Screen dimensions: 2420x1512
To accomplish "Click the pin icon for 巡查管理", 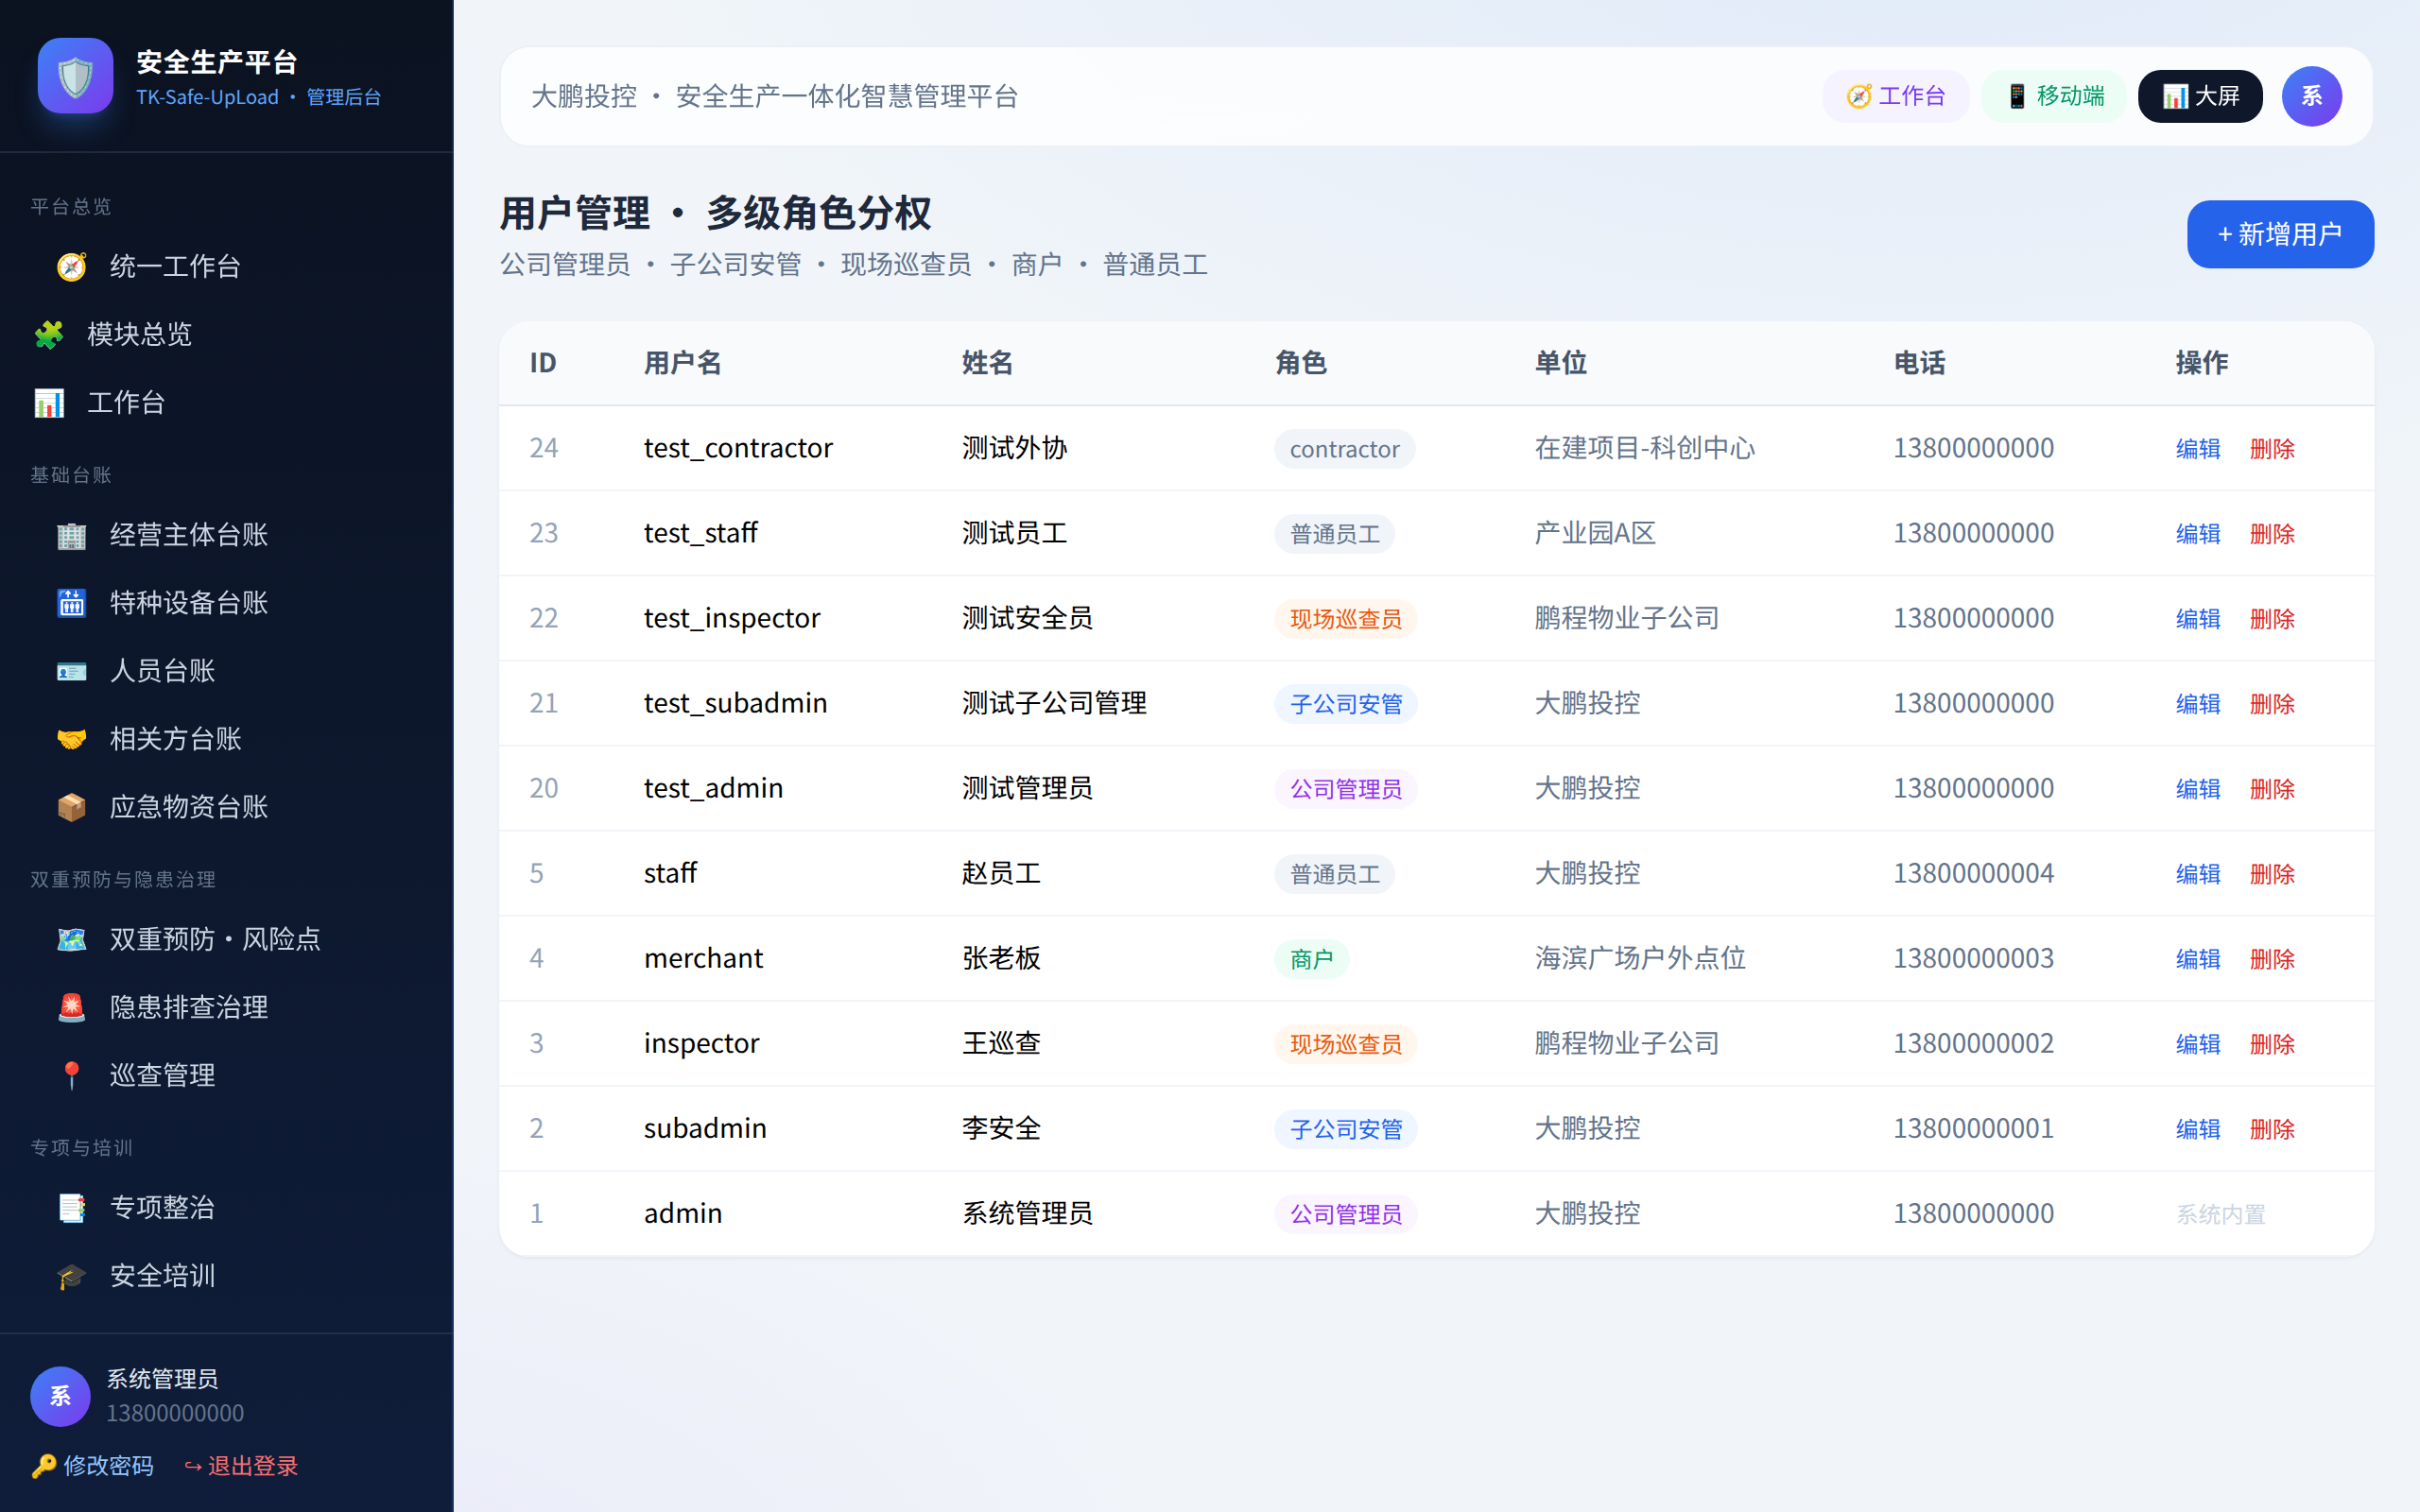I will coord(71,1076).
